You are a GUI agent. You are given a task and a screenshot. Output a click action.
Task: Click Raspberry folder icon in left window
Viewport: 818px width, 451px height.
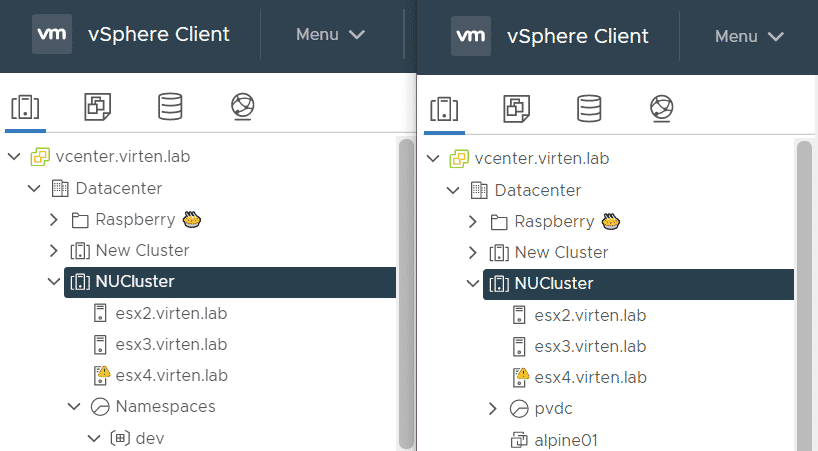(x=80, y=220)
